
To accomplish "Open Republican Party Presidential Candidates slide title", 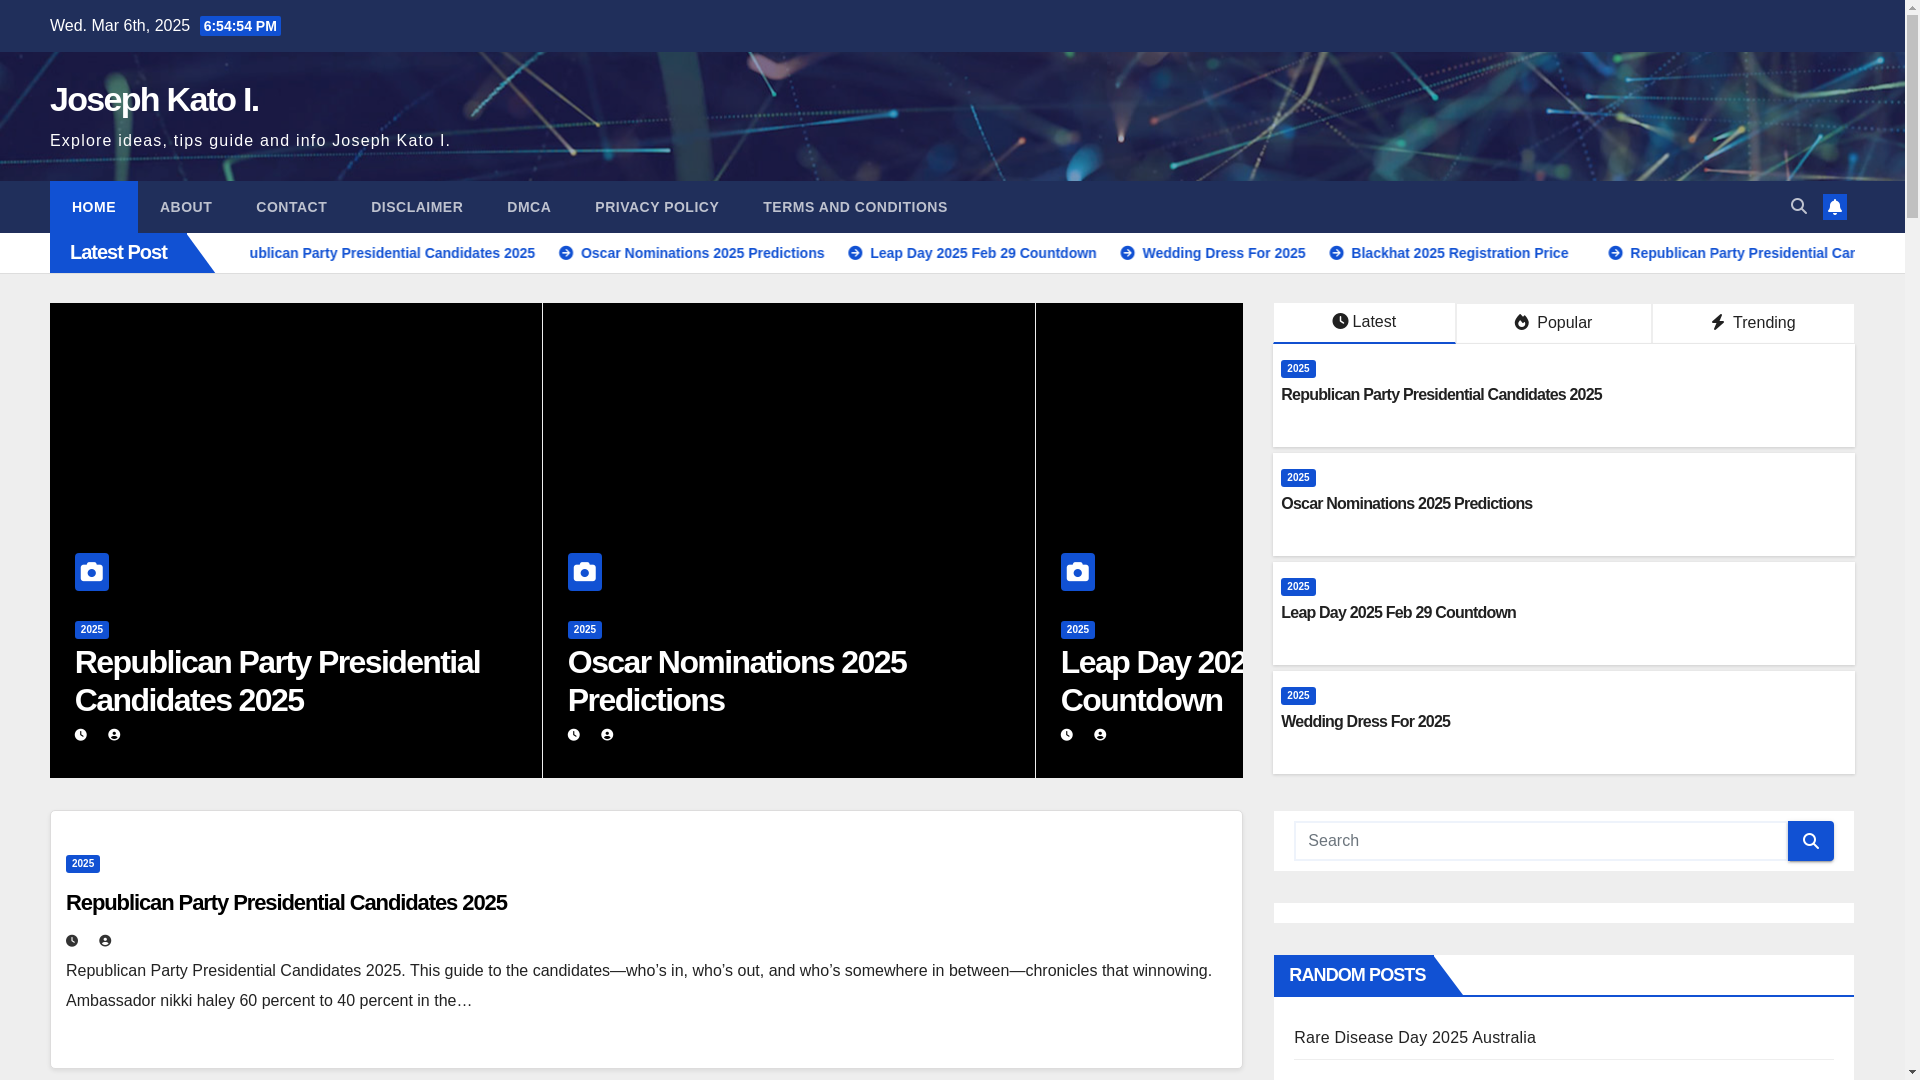I will pos(277,681).
